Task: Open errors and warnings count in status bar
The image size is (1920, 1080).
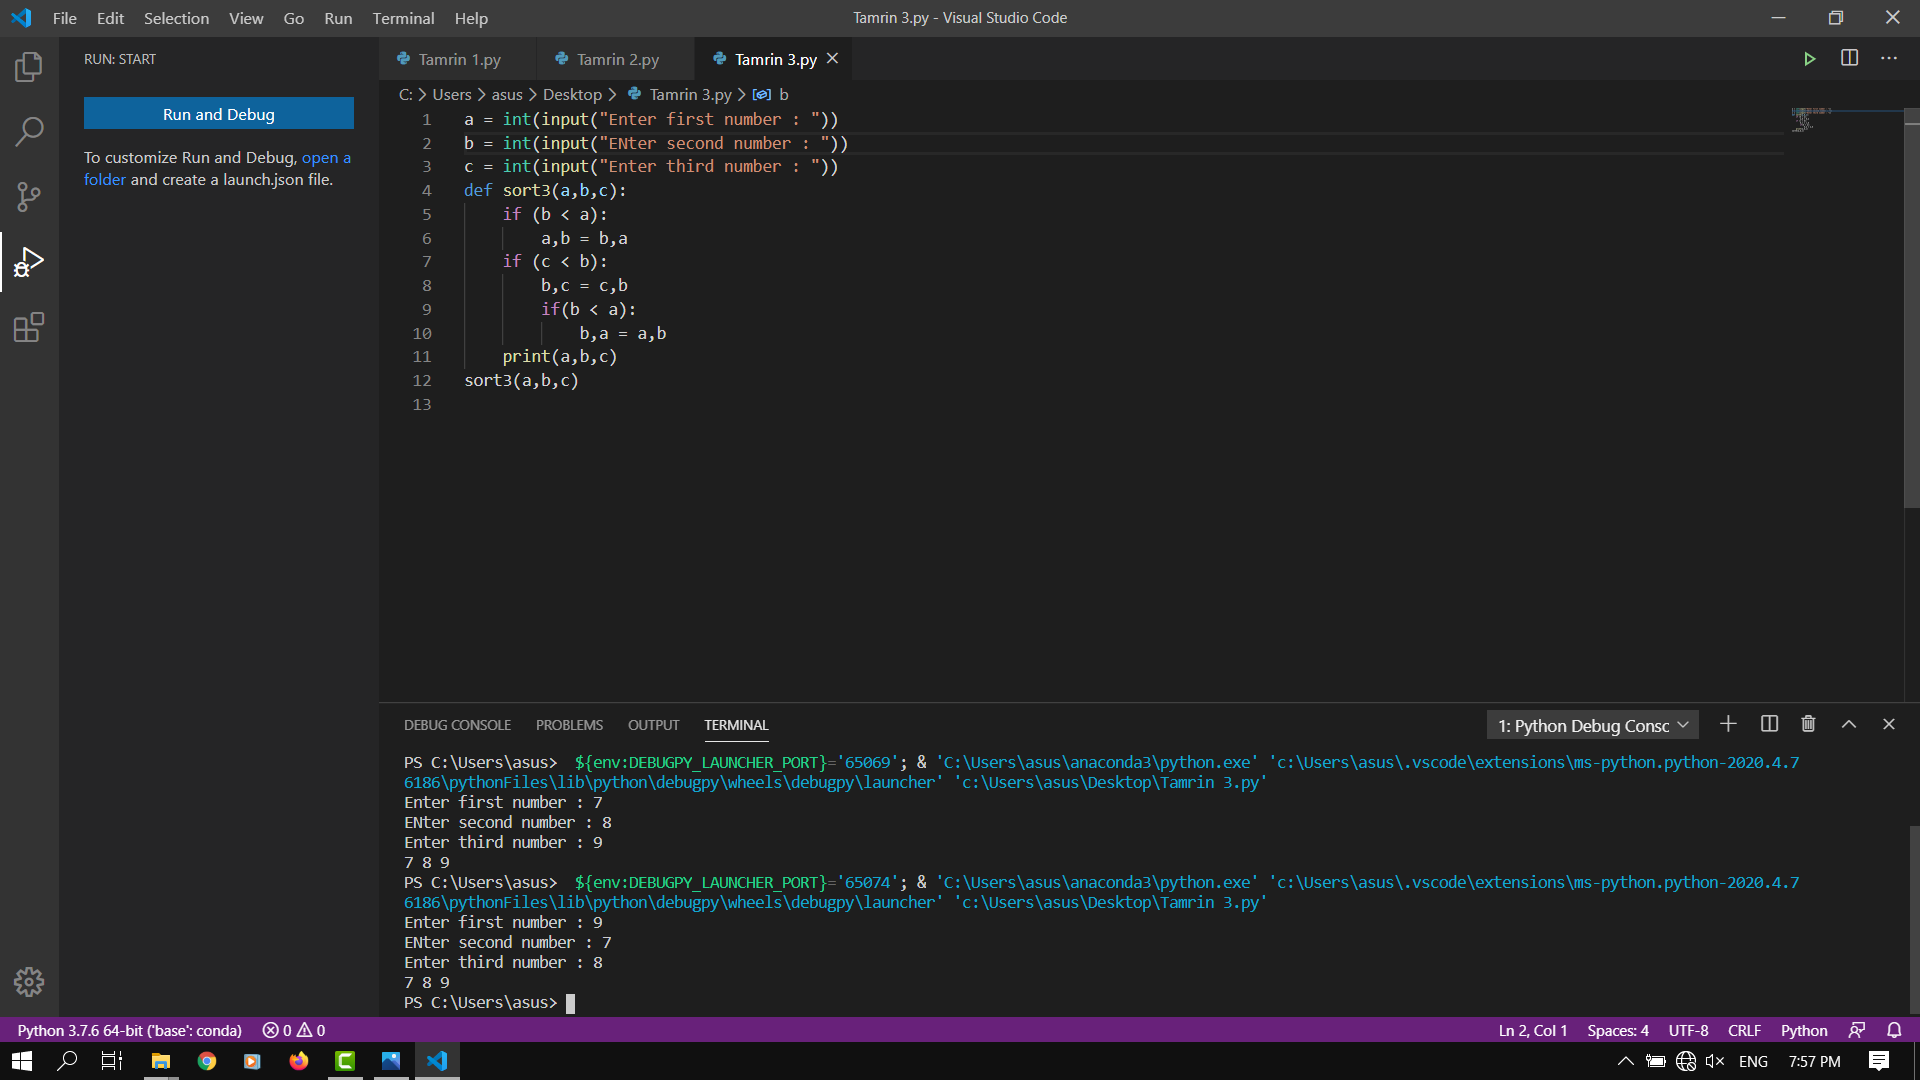Action: point(294,1030)
